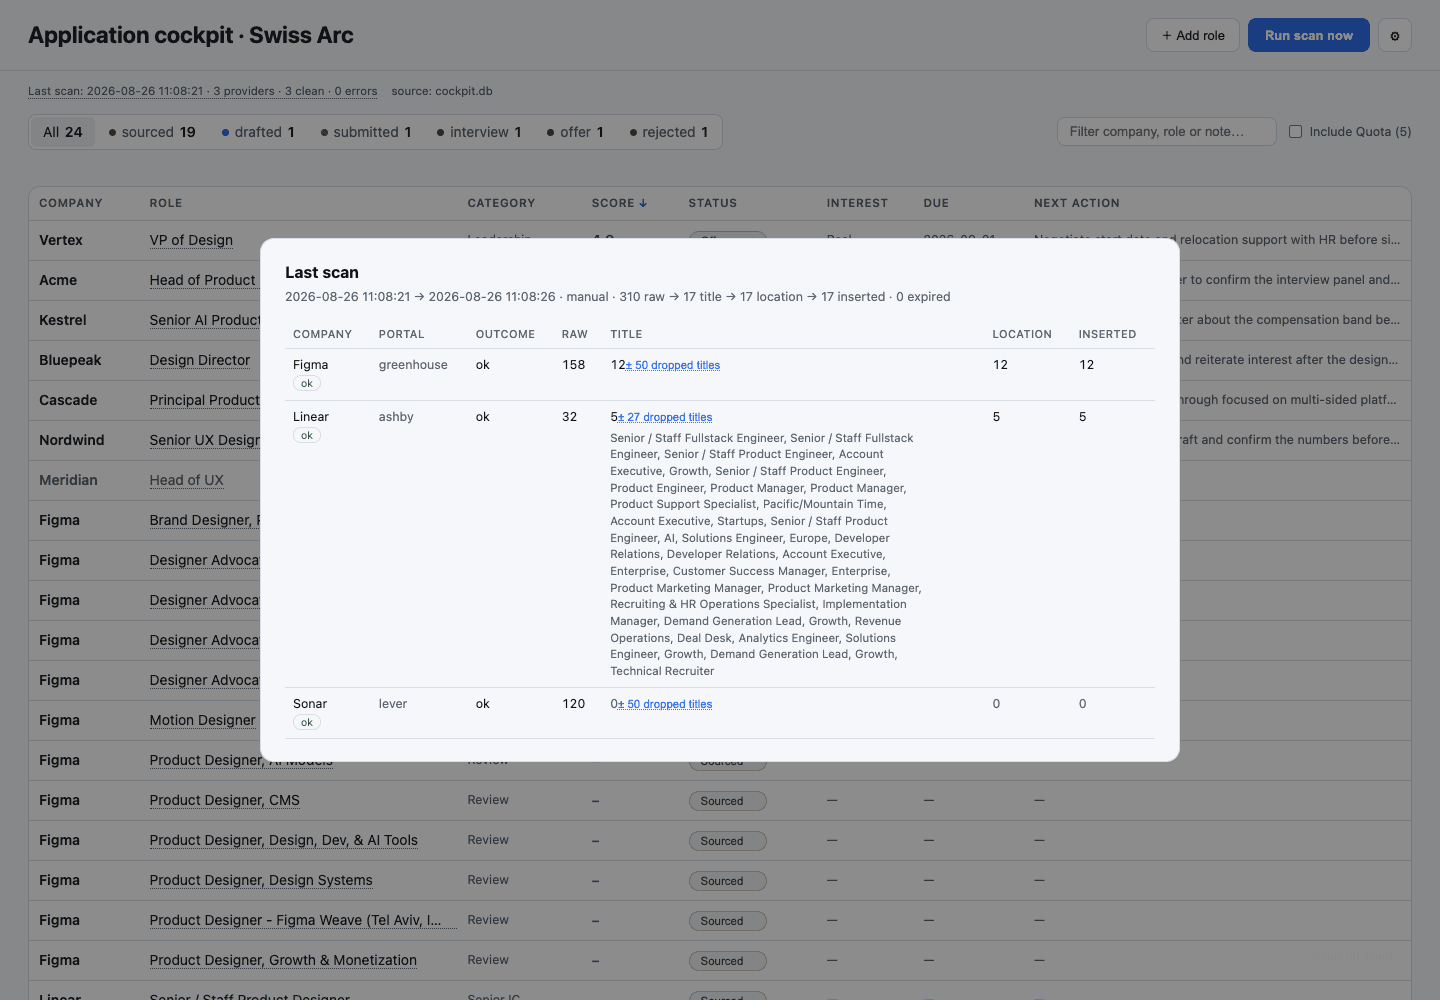This screenshot has height=1000, width=1440.
Task: Click the Company column header in main table
Action: pyautogui.click(x=71, y=203)
